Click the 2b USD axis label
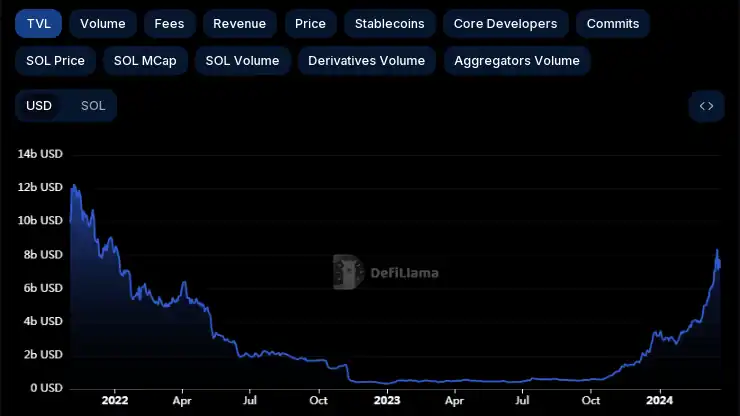The image size is (740, 416). (x=43, y=355)
